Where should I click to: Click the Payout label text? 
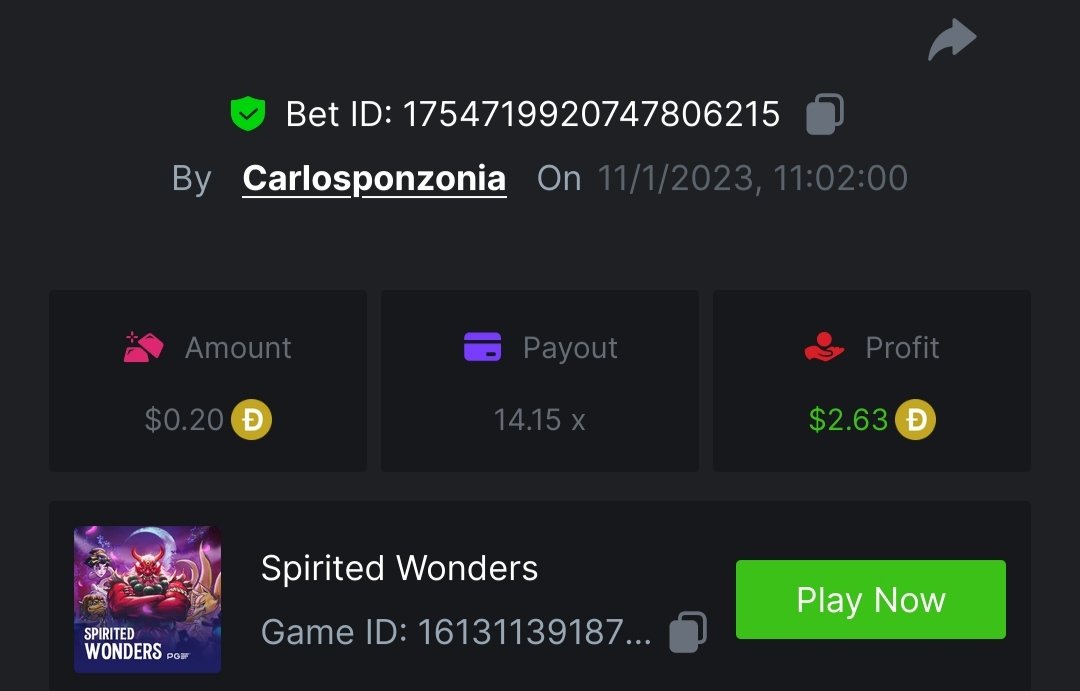coord(570,348)
